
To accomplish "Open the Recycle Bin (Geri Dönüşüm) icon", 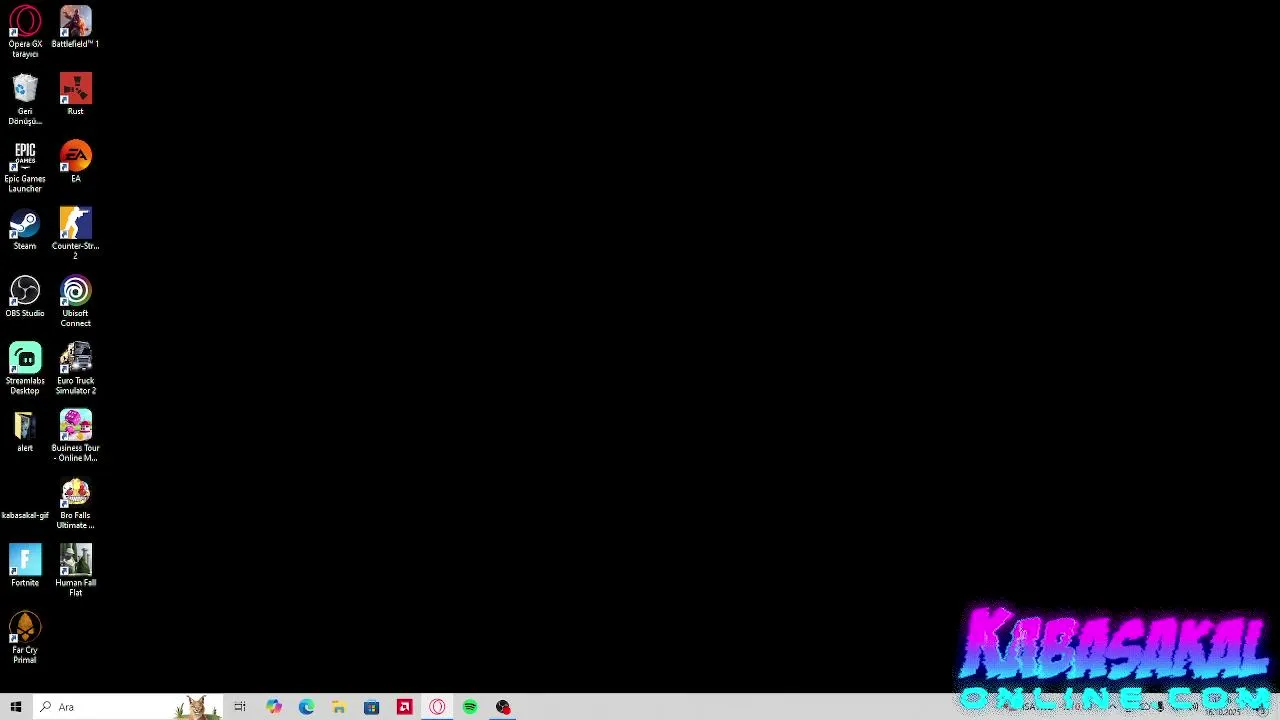I will 25,99.
